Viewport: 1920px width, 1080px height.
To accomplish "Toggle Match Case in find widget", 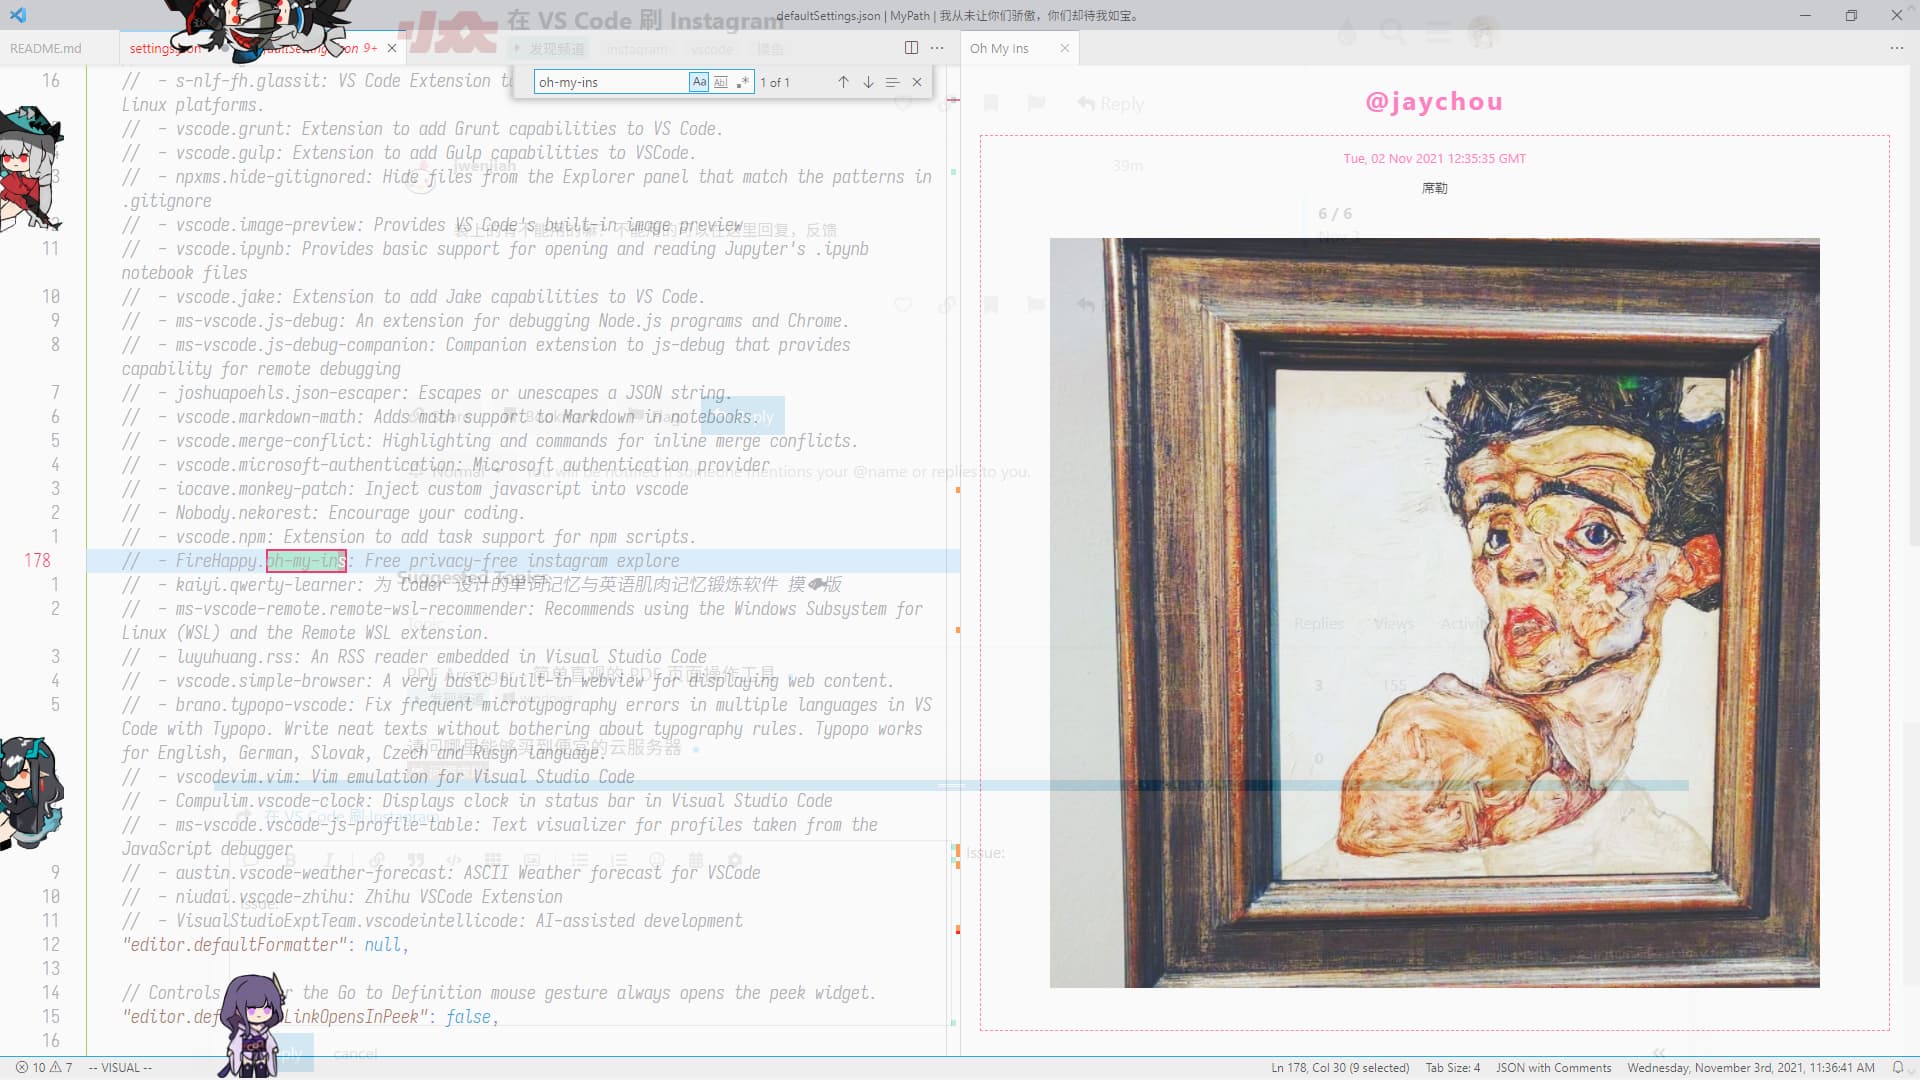I will pos(699,82).
